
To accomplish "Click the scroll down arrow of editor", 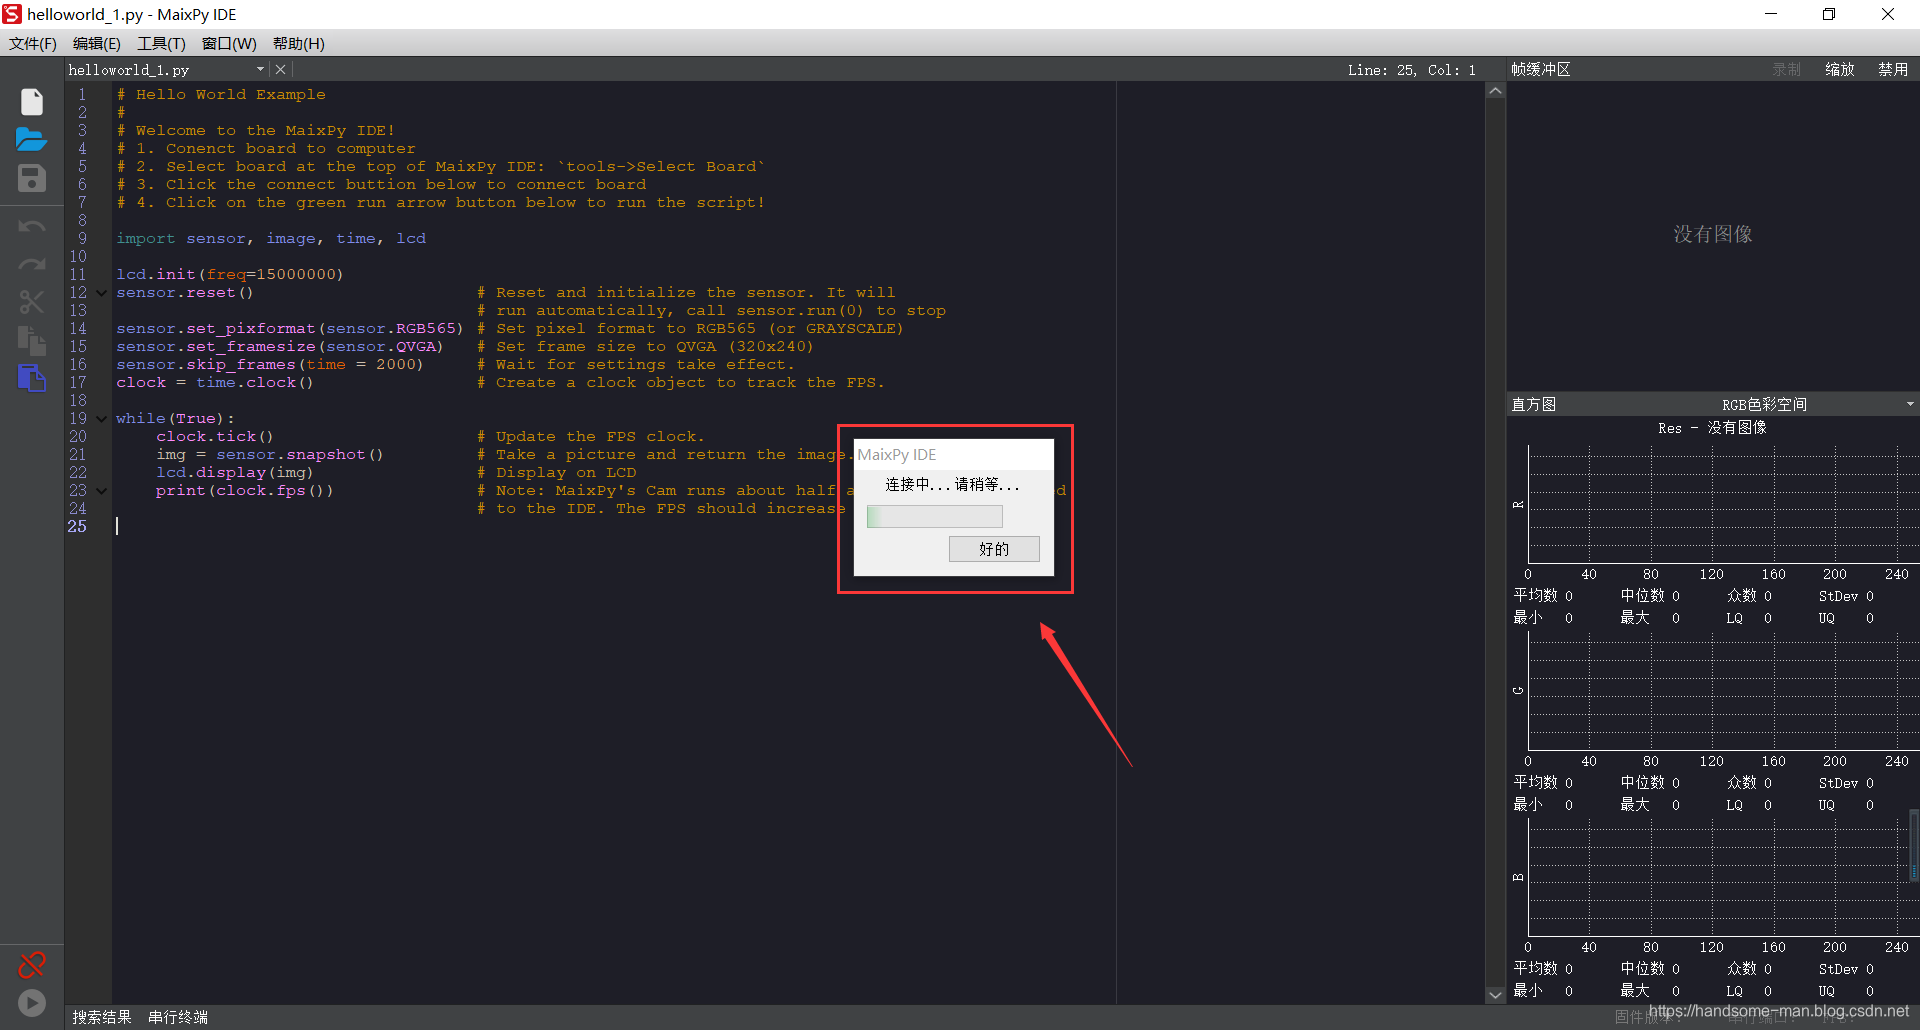I will point(1495,995).
